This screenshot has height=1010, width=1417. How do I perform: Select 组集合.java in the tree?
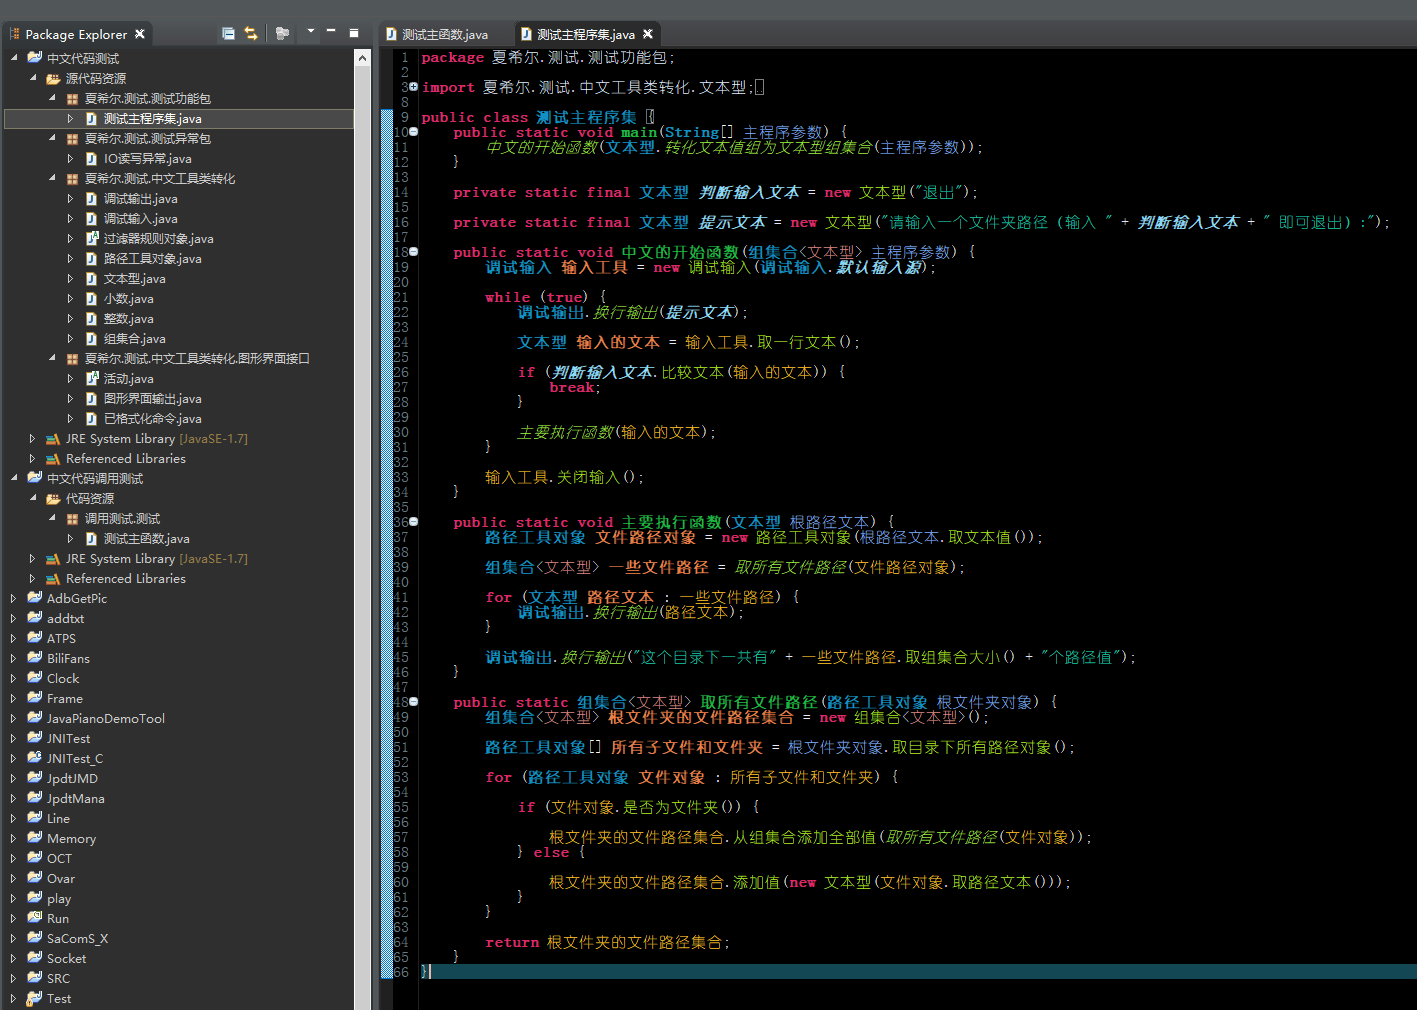[x=135, y=338]
